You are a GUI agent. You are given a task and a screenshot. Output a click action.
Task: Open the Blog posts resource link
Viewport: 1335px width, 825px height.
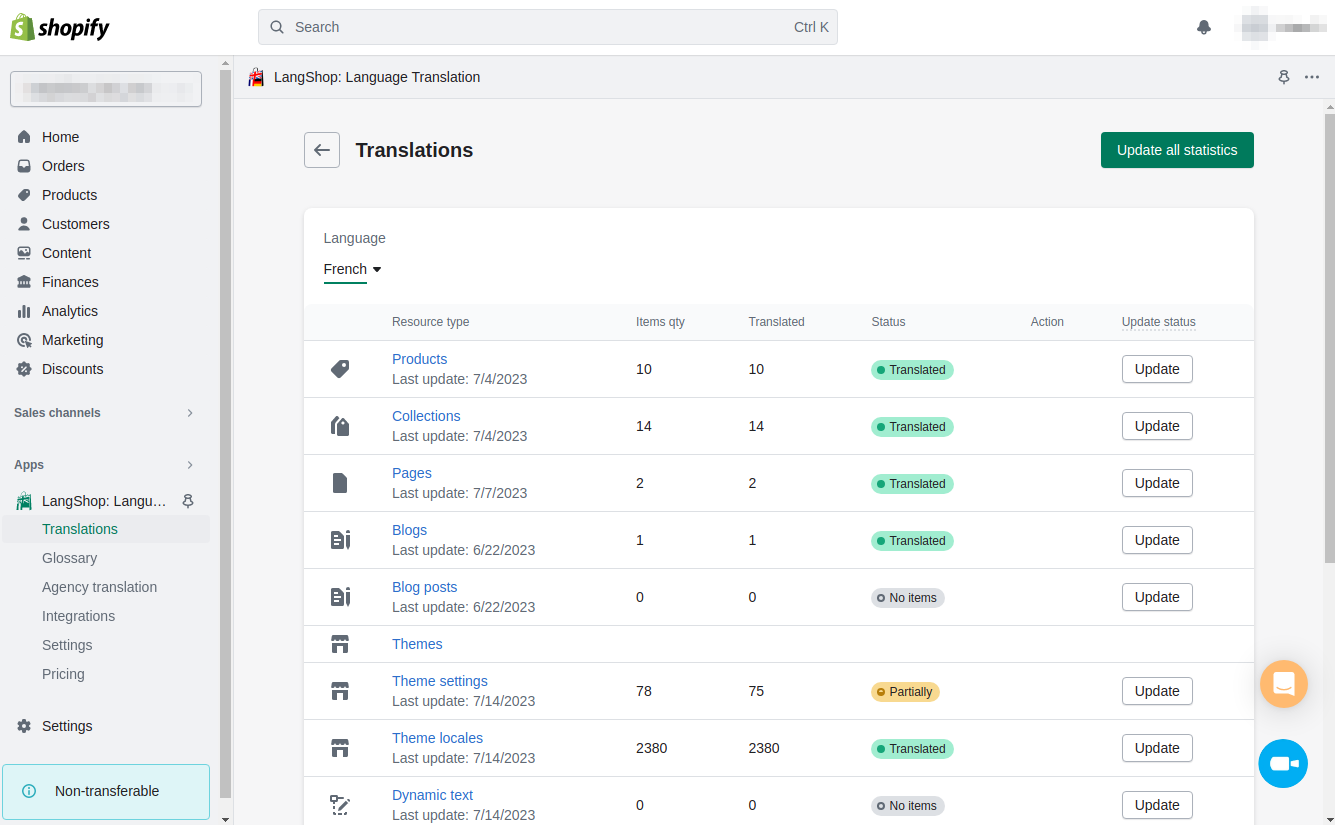pos(424,587)
